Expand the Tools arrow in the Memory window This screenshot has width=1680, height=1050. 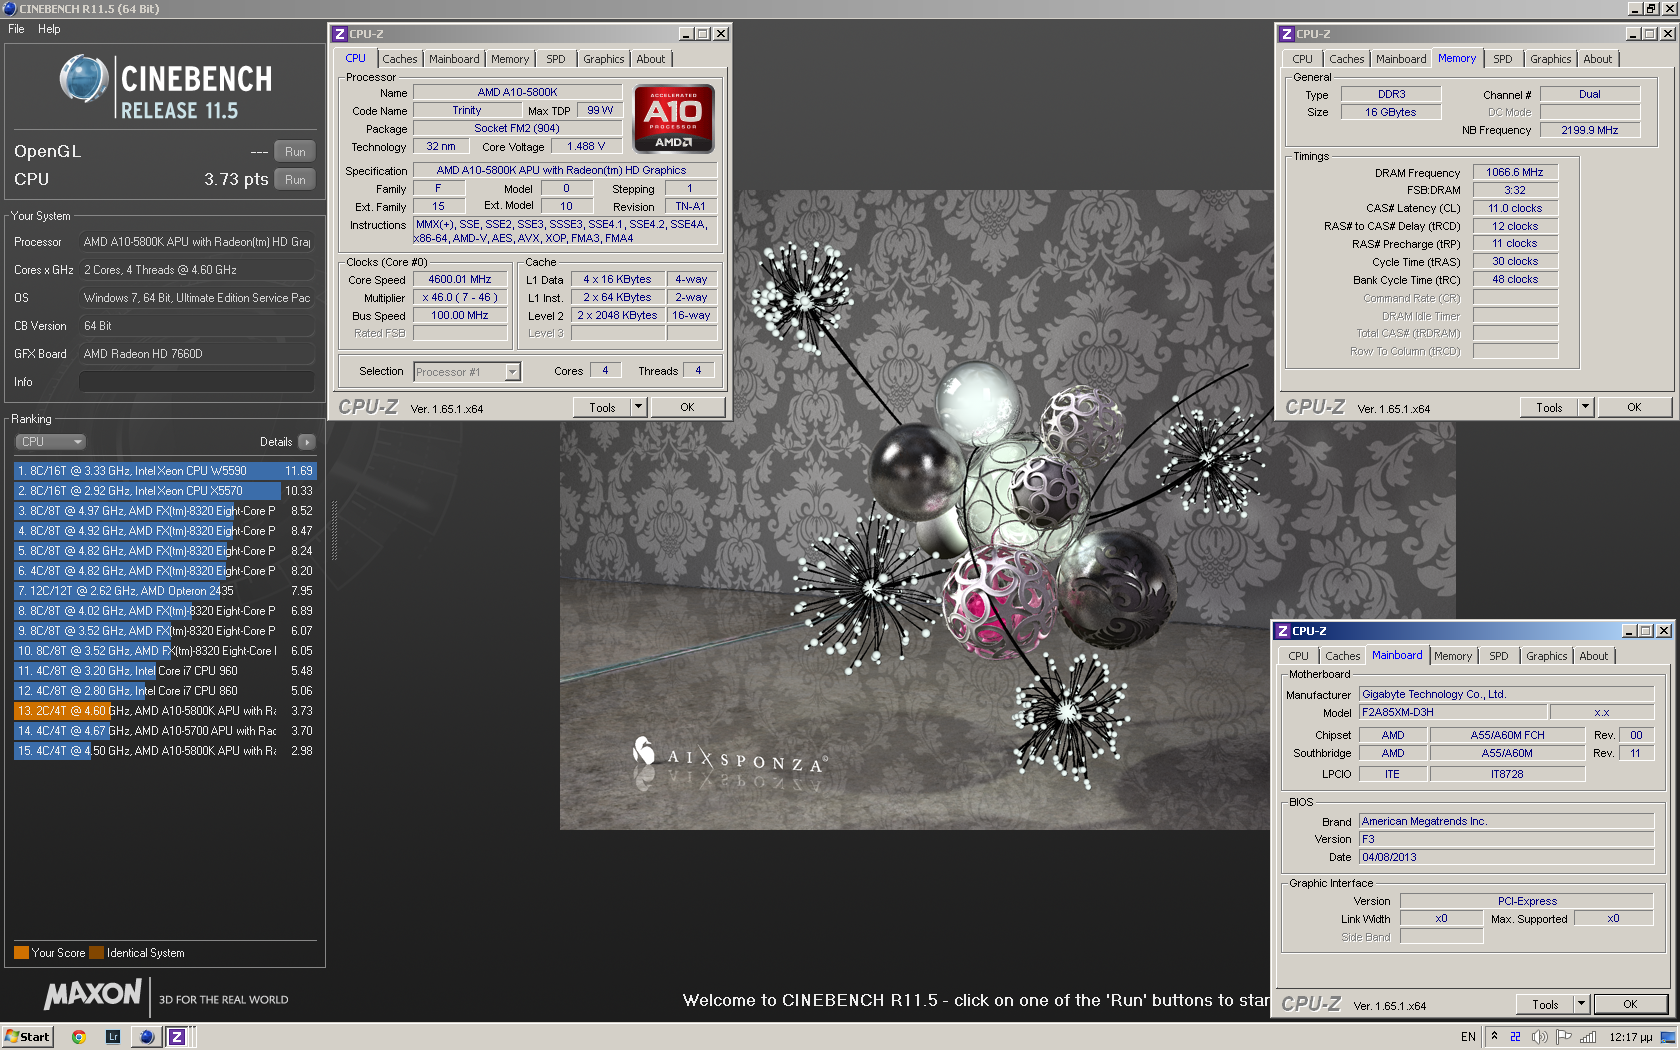coord(1585,407)
